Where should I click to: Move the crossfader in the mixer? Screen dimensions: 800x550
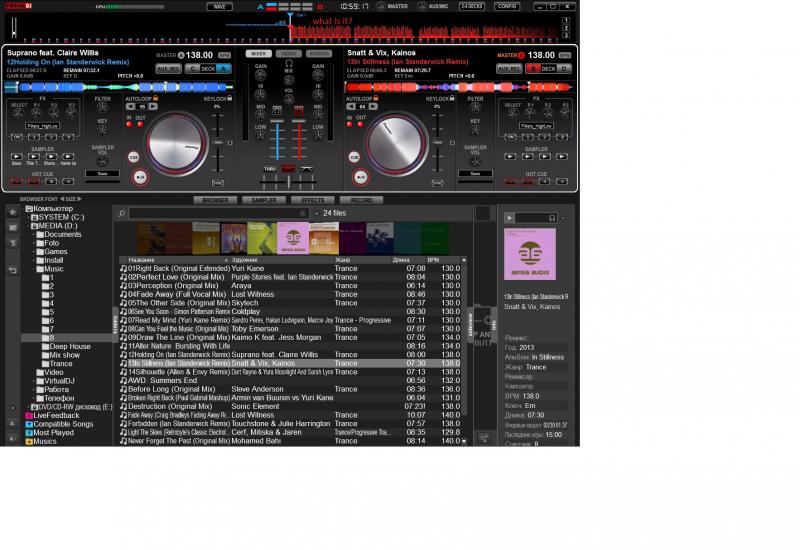click(x=289, y=181)
